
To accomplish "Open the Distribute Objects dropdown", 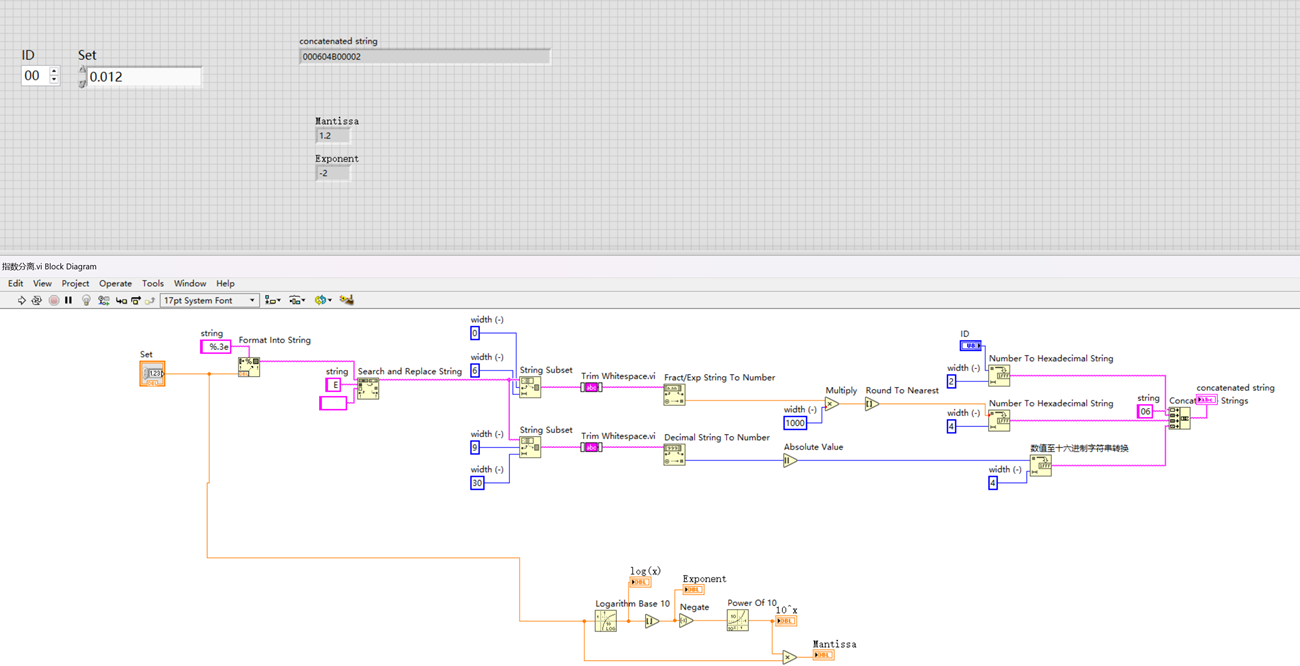I will [x=297, y=300].
